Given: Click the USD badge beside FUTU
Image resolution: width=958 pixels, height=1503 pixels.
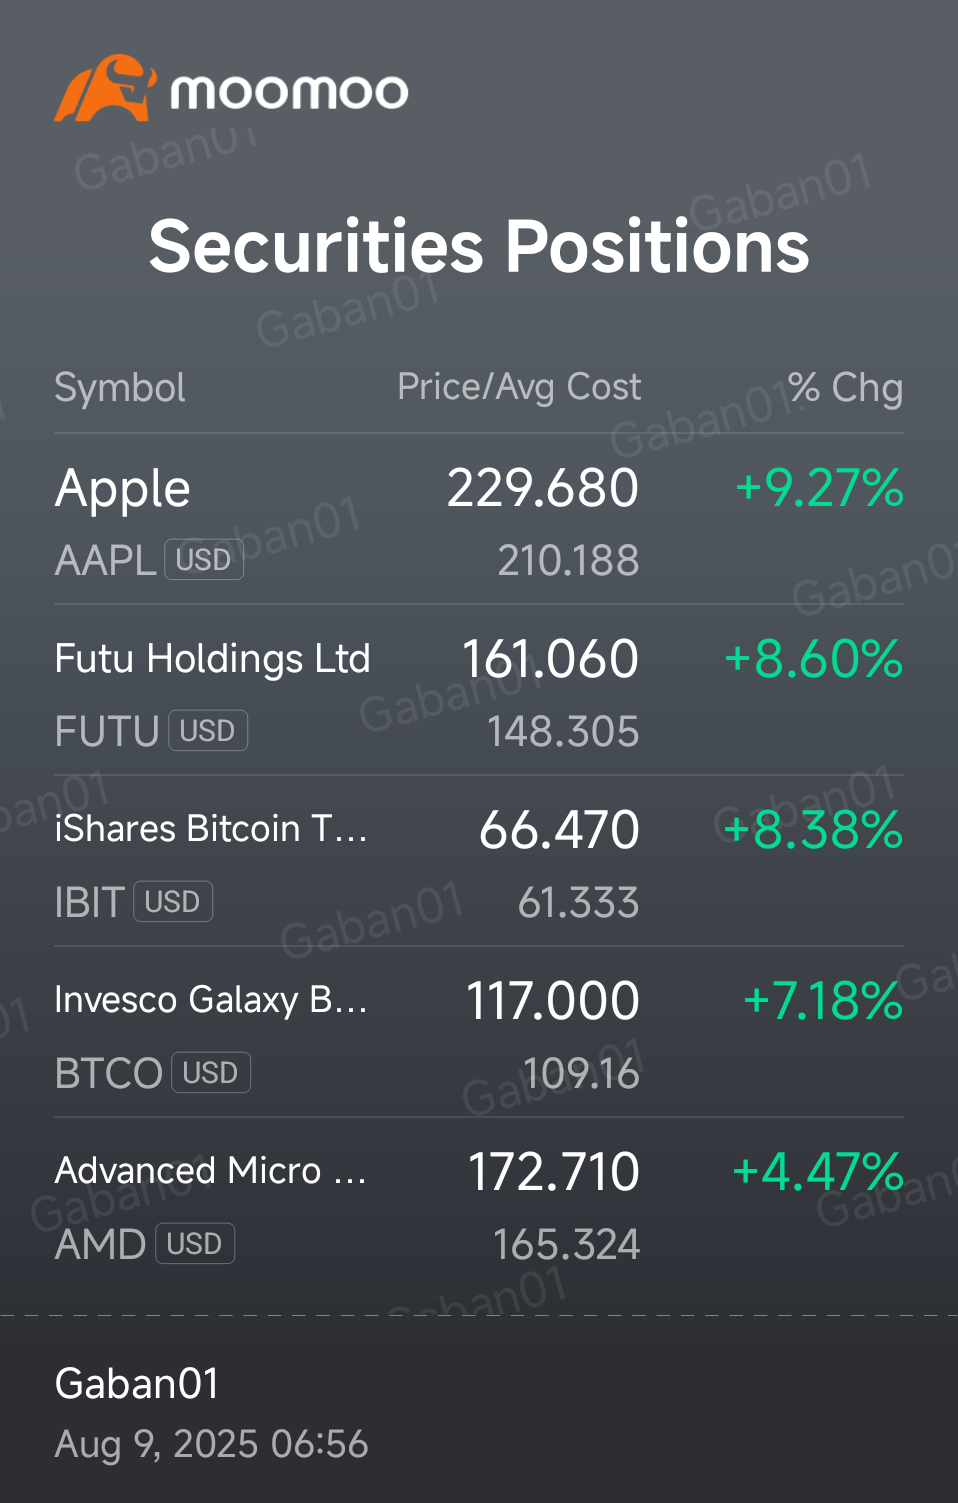Looking at the screenshot, I should tap(208, 731).
